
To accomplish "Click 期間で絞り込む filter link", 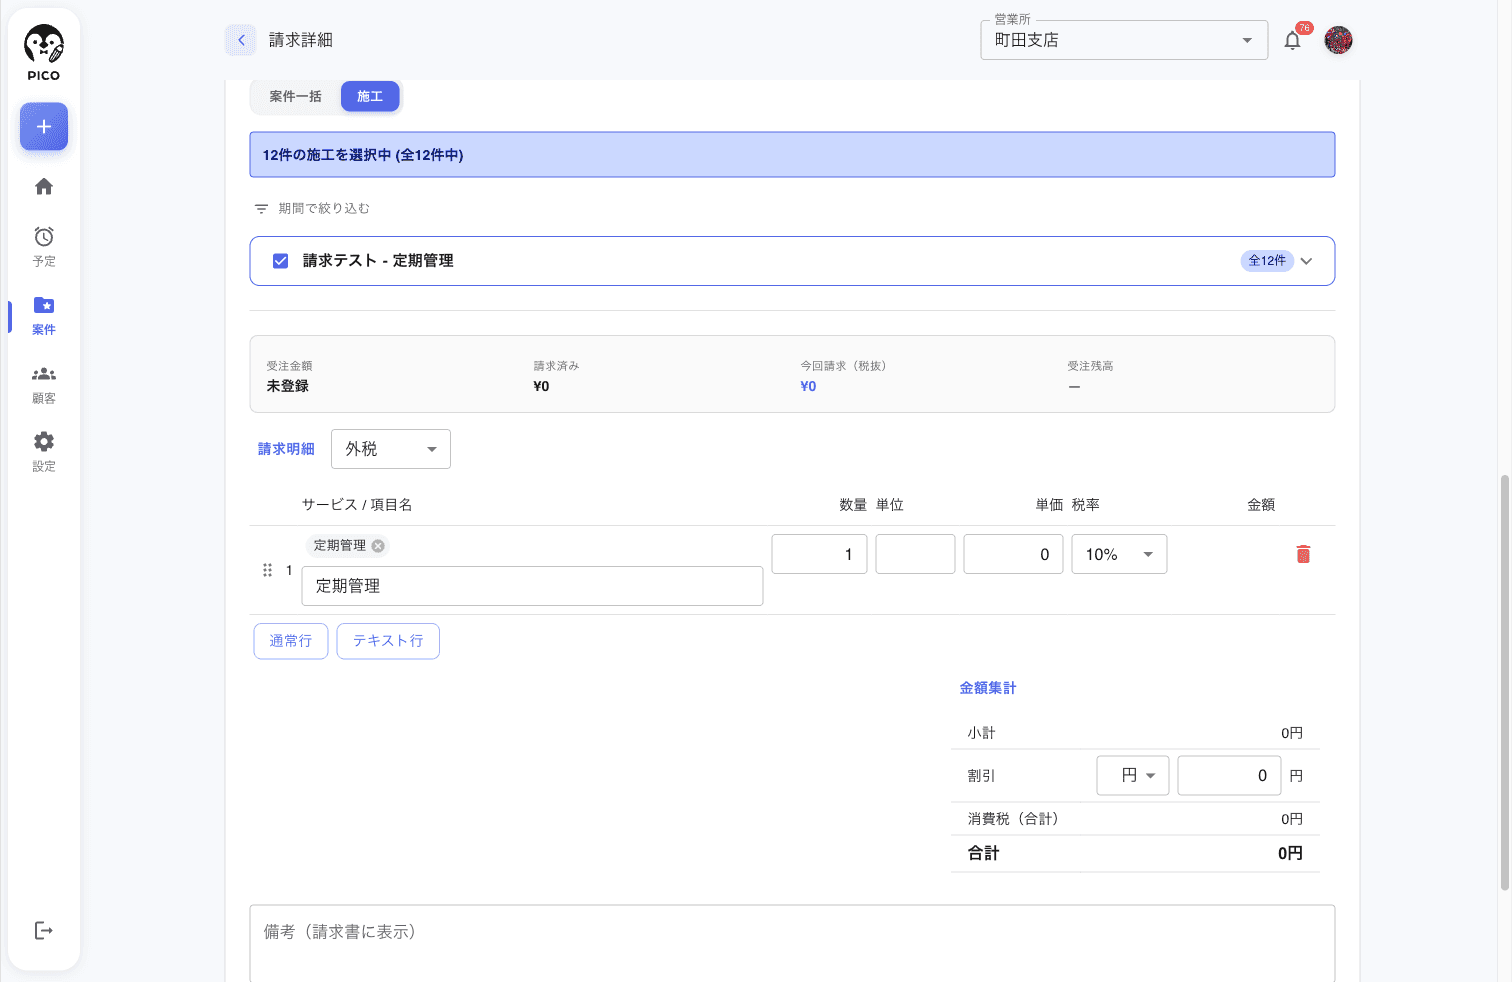I will [324, 209].
